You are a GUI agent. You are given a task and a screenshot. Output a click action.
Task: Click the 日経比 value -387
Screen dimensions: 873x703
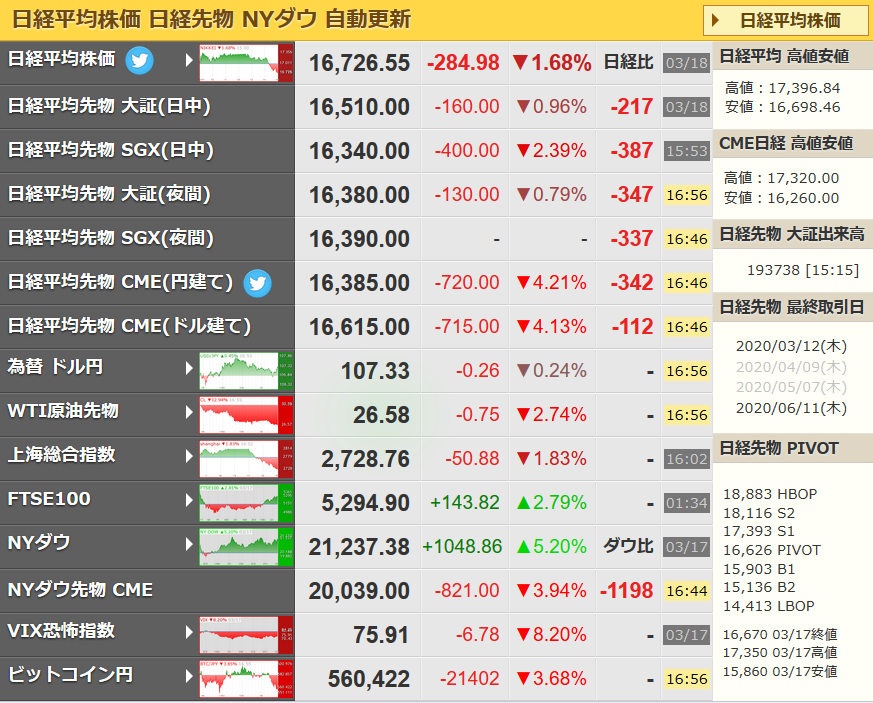pos(631,150)
